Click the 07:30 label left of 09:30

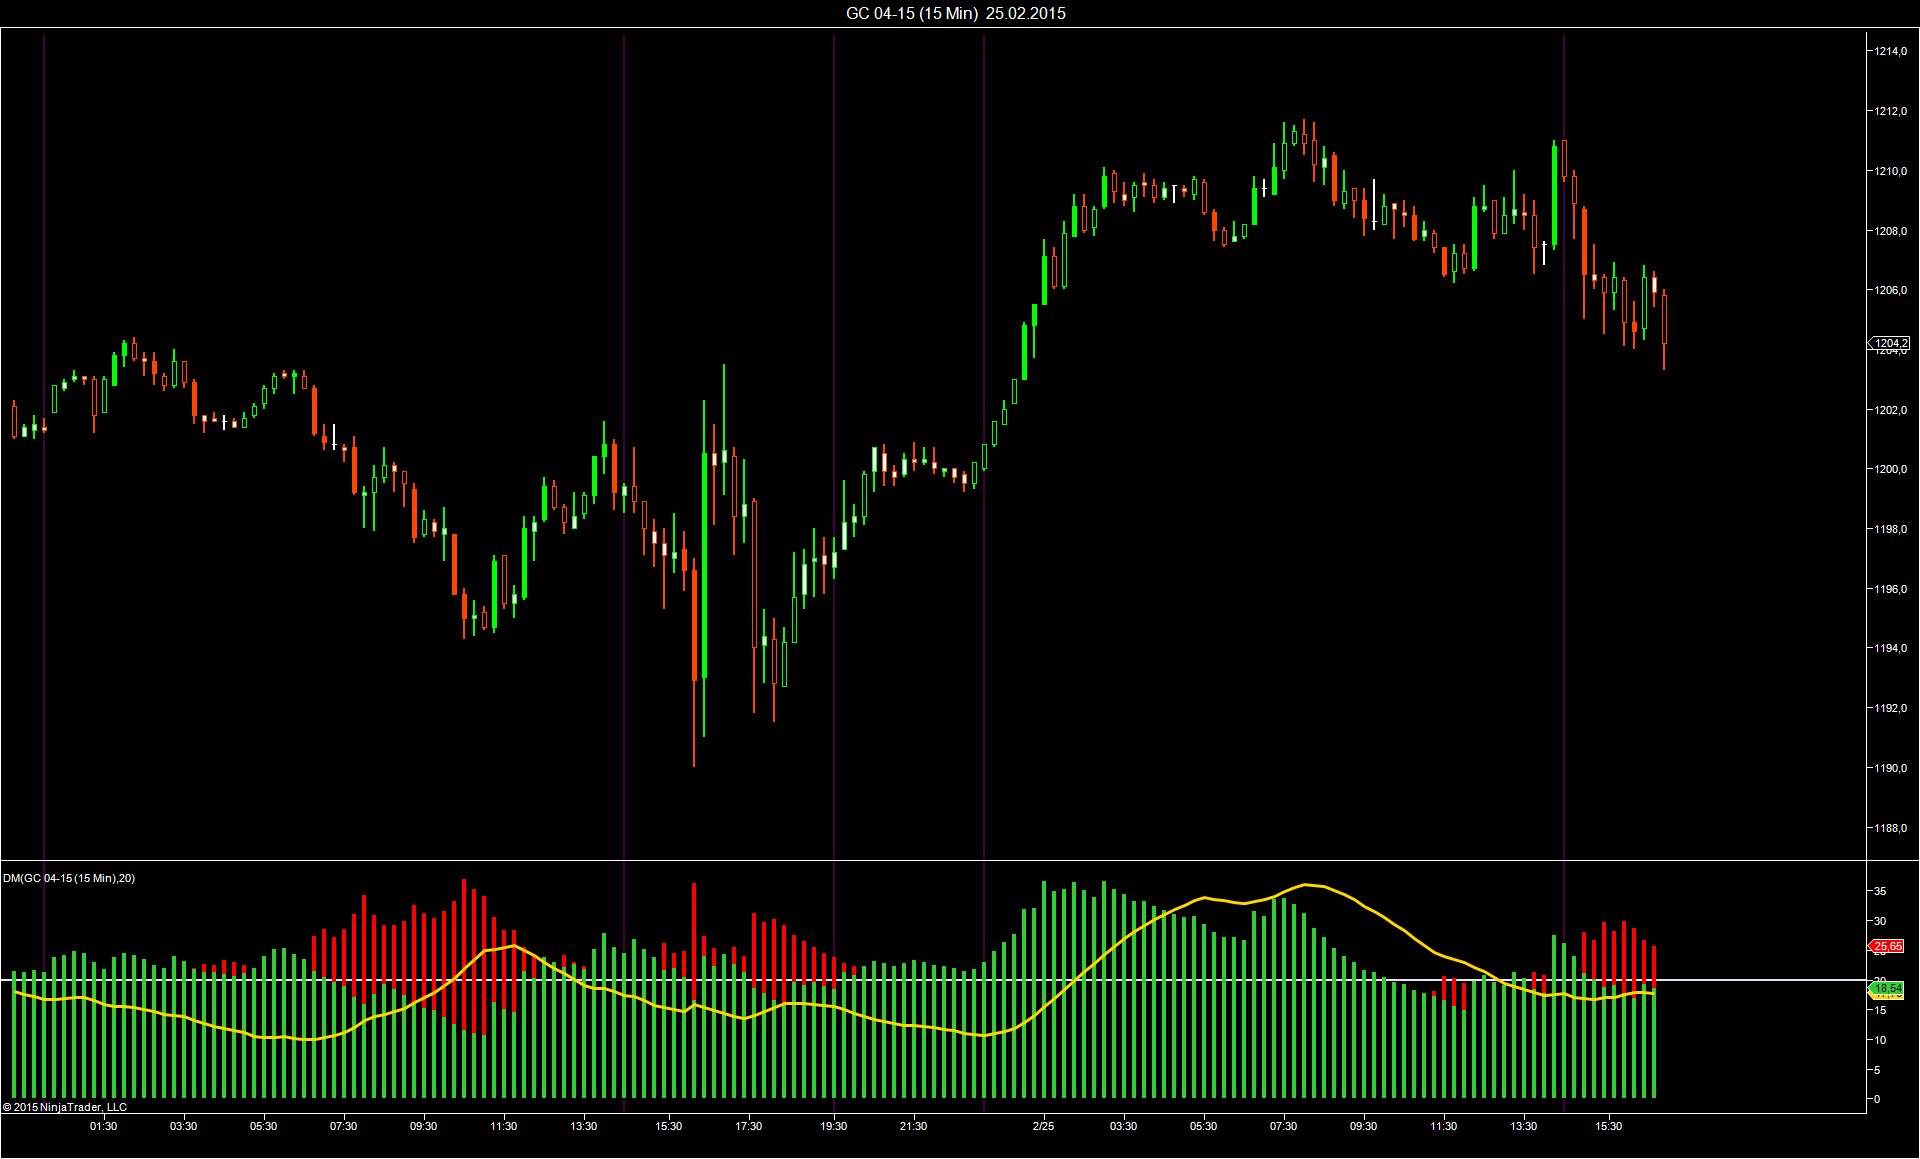(344, 1126)
